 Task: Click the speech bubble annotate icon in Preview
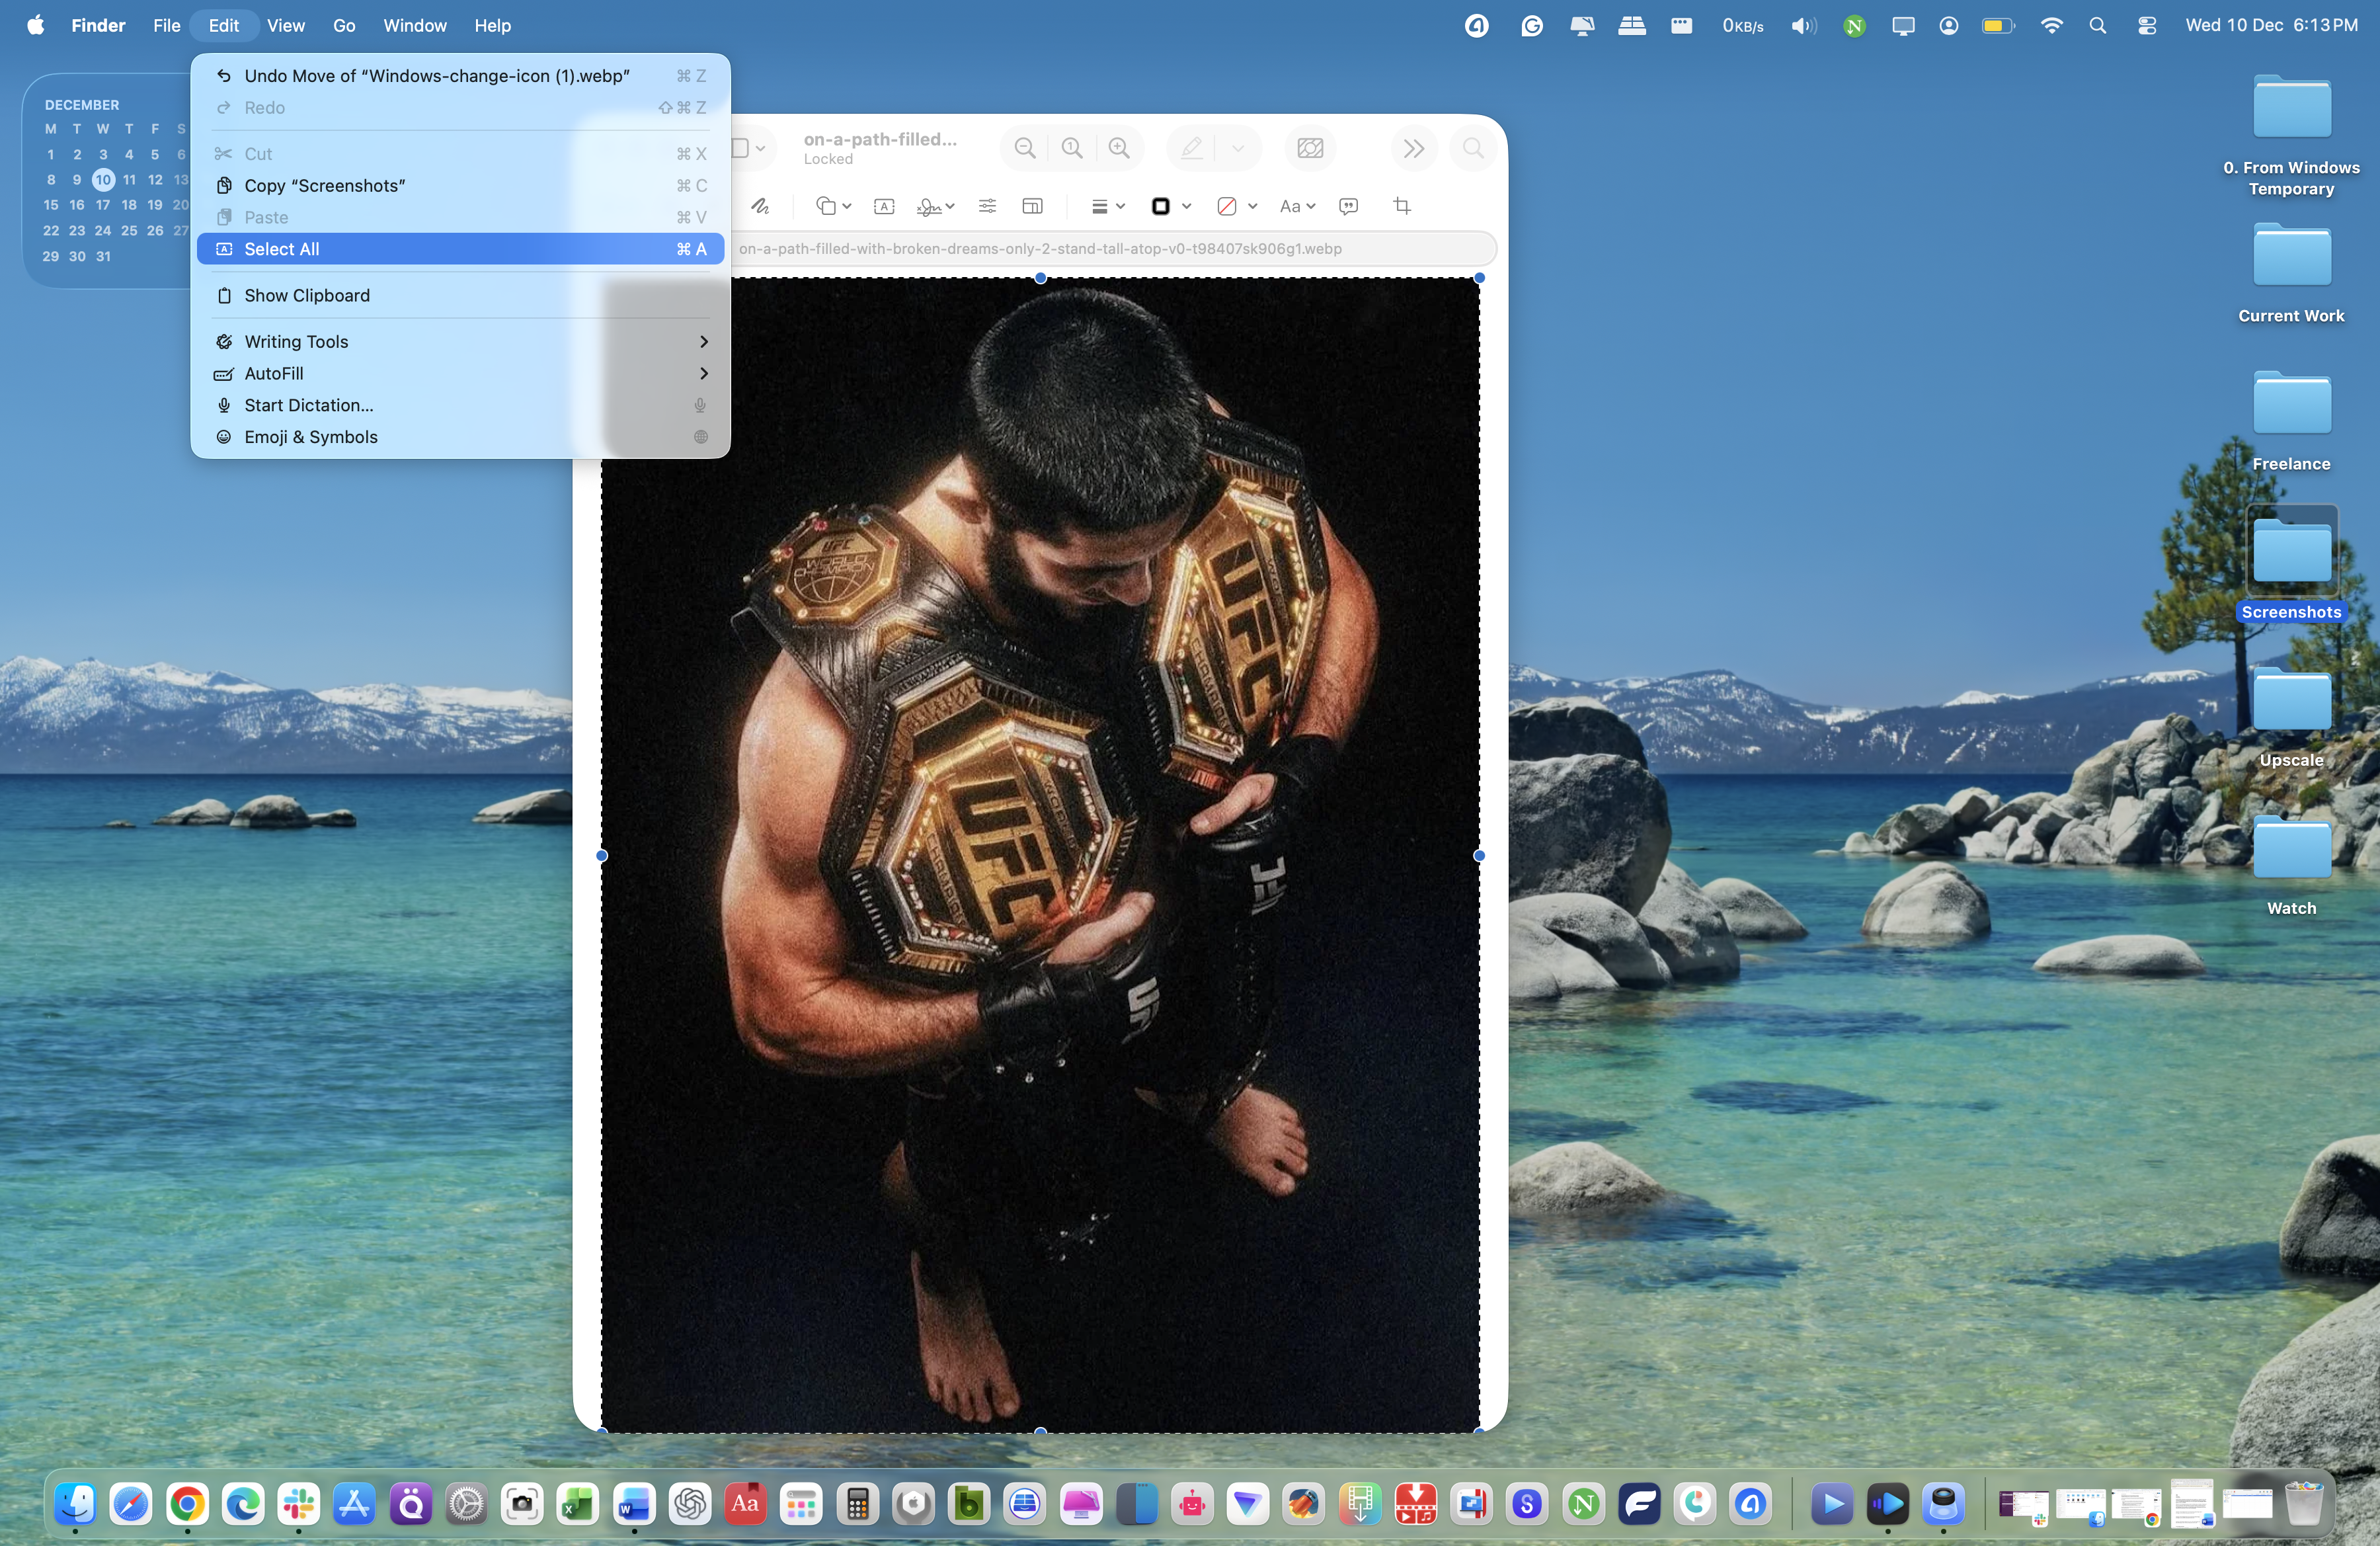click(1348, 206)
